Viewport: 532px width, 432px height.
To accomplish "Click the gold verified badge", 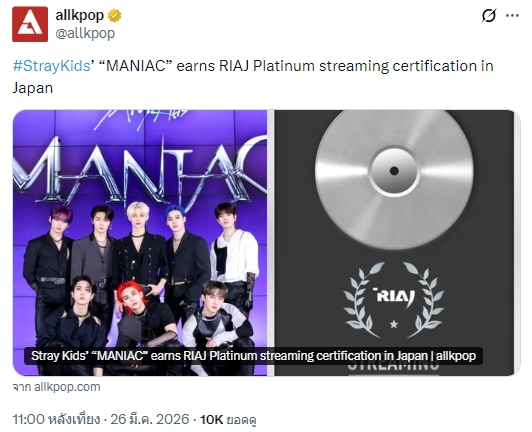I will [x=114, y=16].
